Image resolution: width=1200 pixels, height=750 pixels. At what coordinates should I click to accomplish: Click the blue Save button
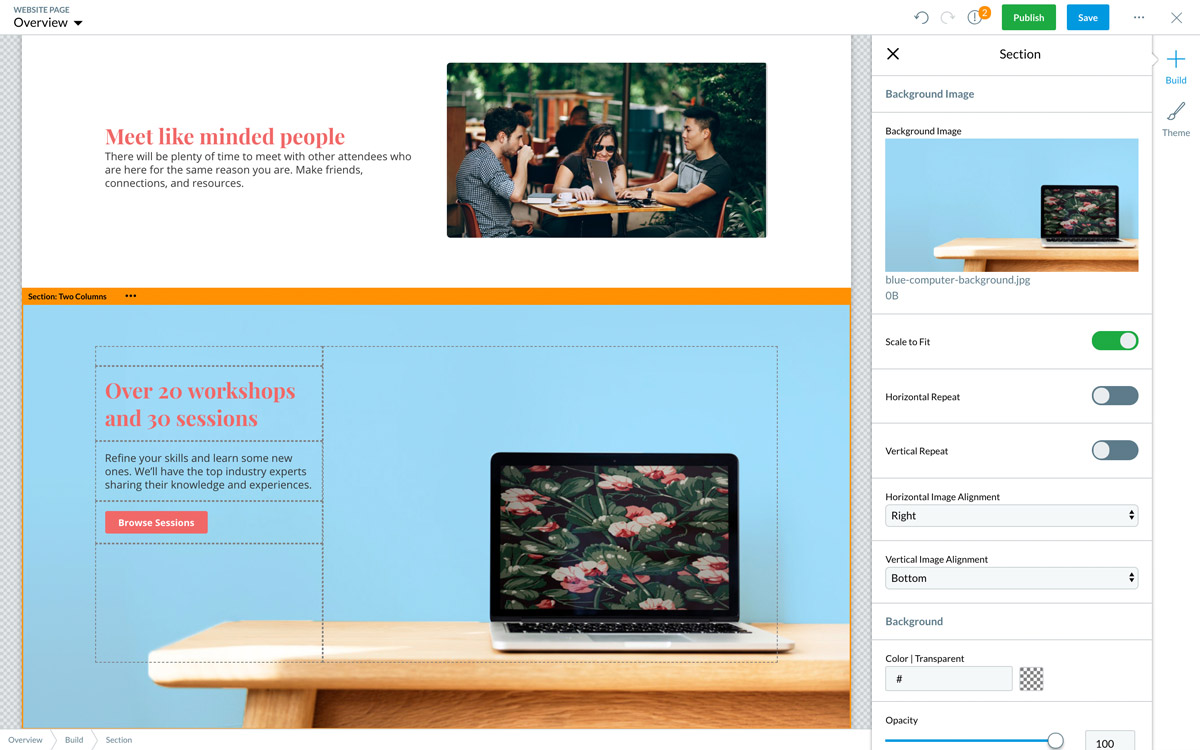point(1087,17)
